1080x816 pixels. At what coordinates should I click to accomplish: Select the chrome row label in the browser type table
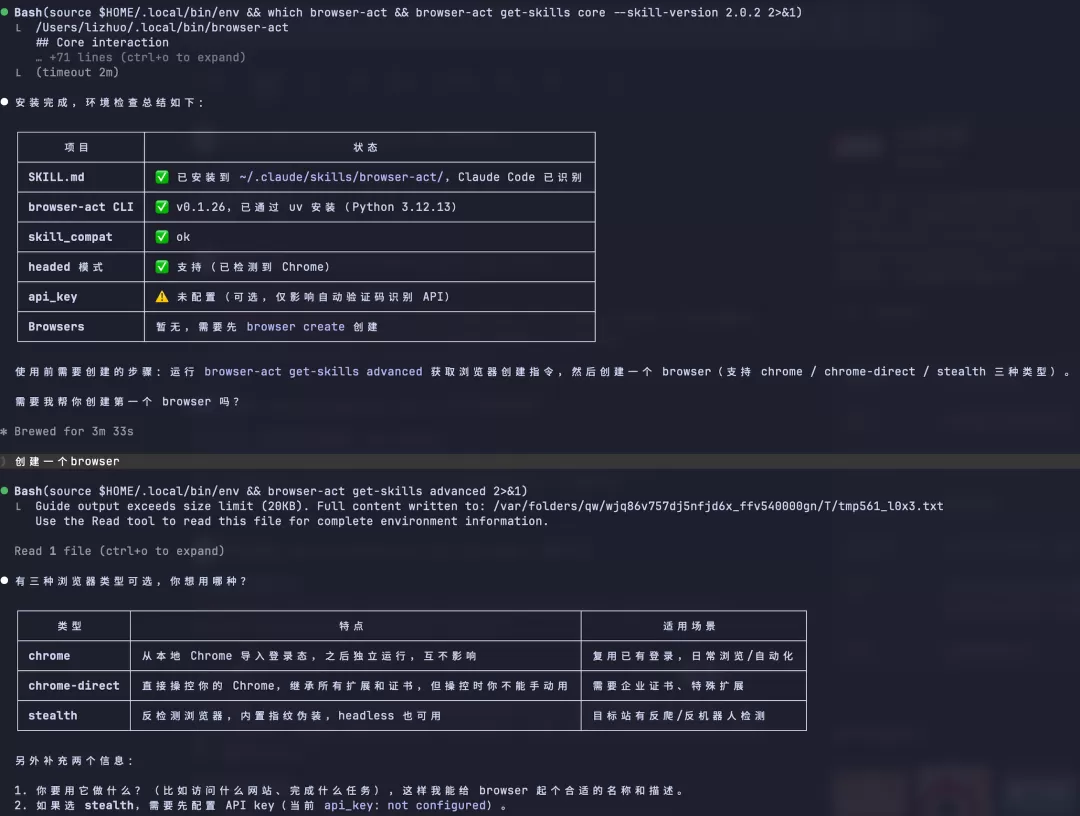pyautogui.click(x=49, y=656)
